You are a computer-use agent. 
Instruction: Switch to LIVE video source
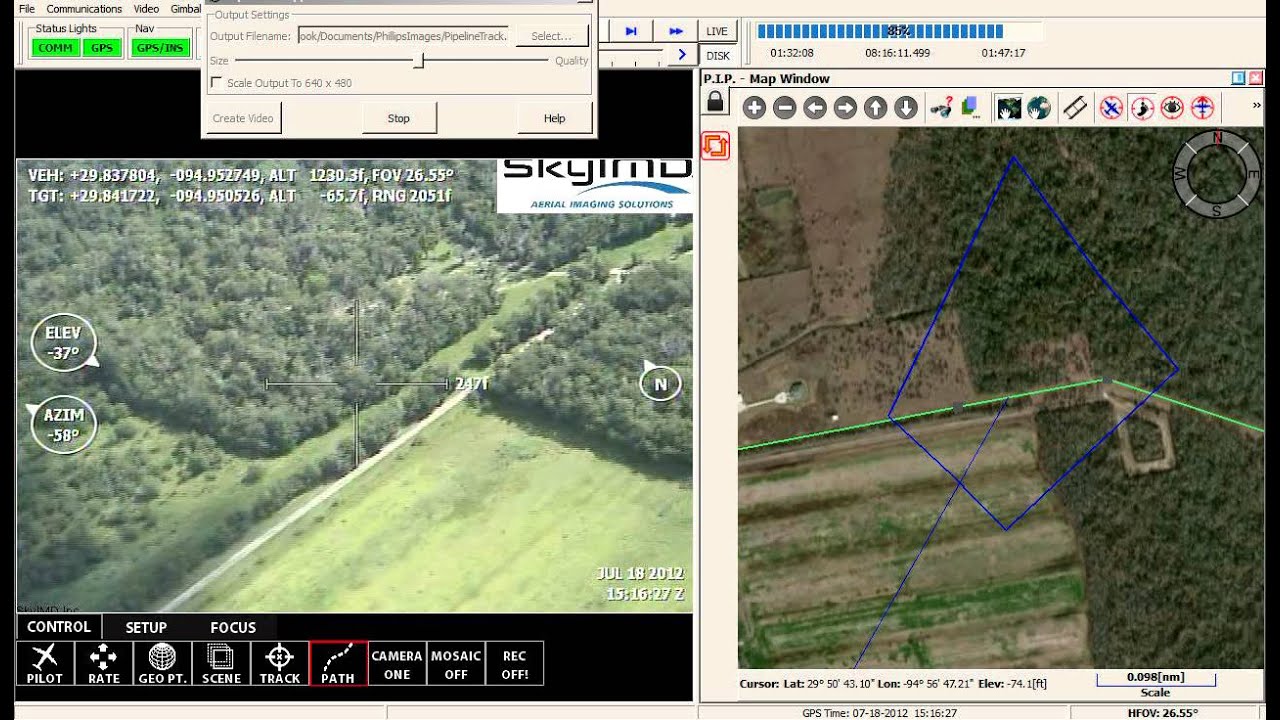click(x=717, y=31)
